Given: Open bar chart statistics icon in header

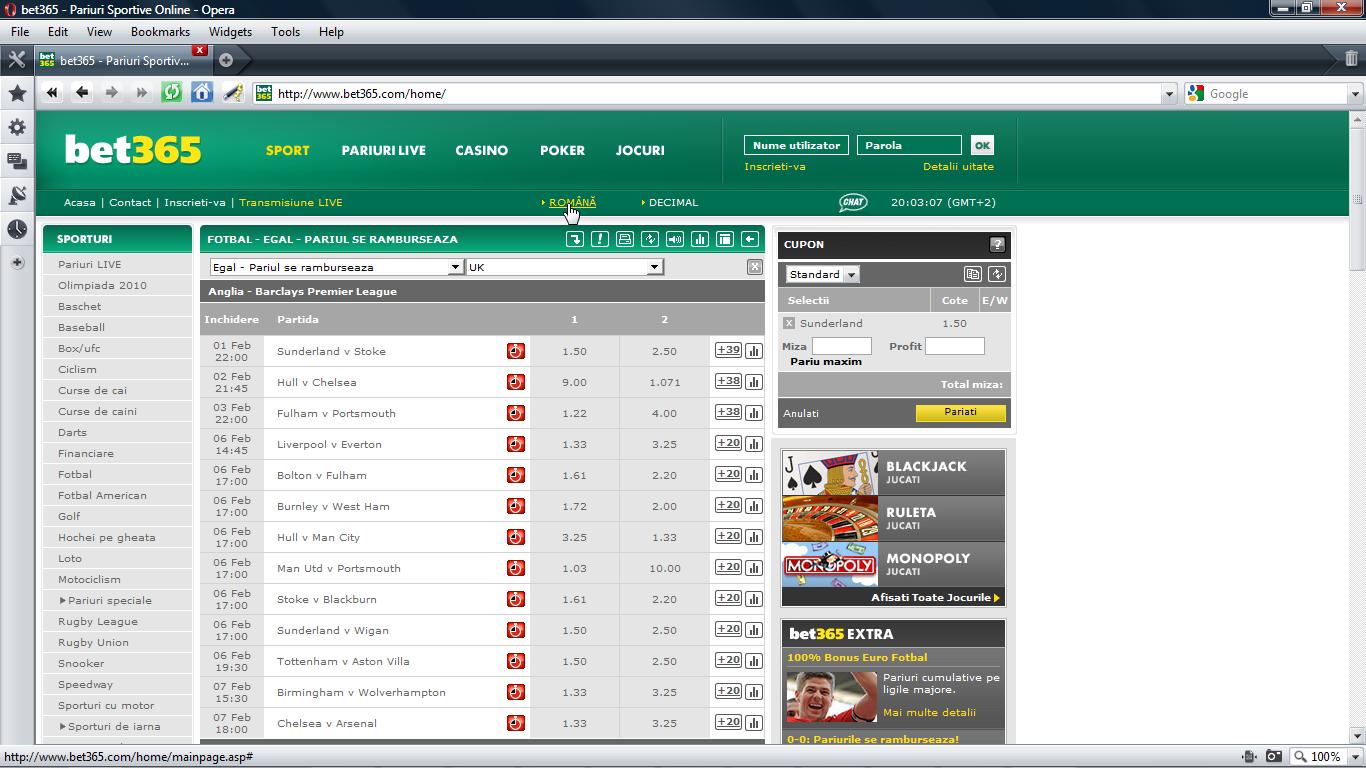Looking at the screenshot, I should tap(700, 239).
